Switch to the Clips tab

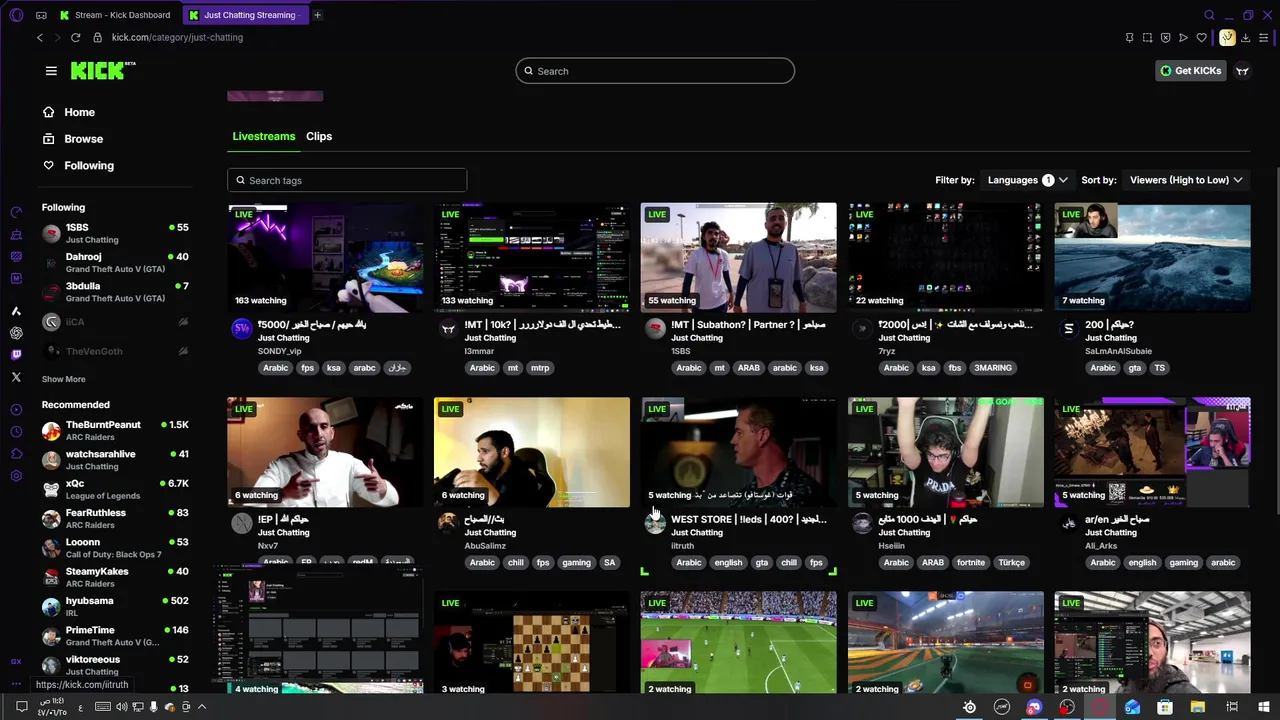pos(319,136)
